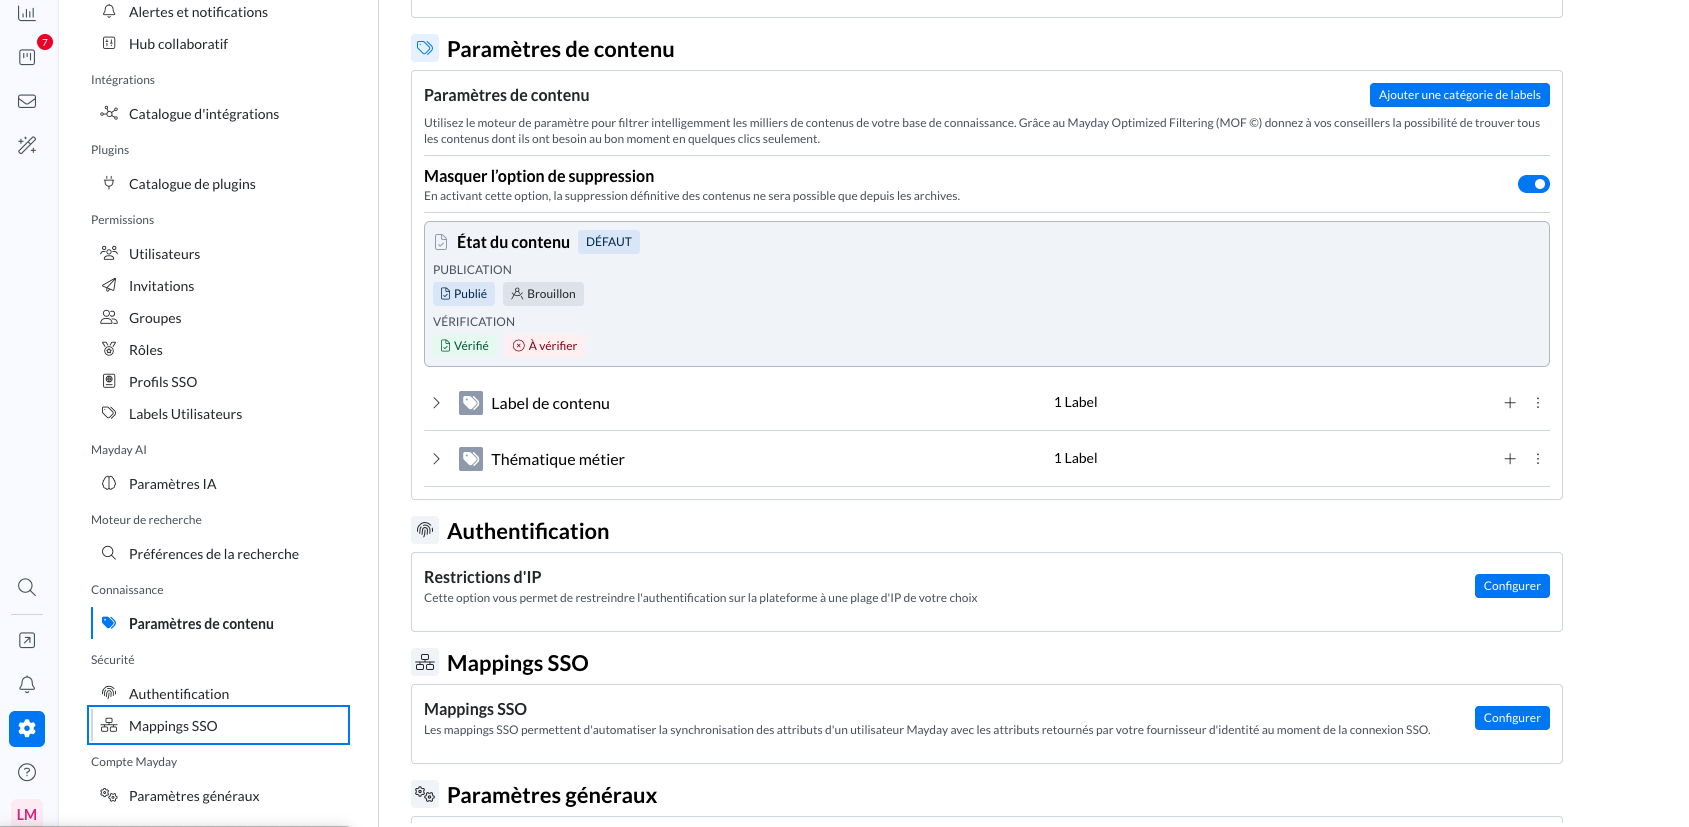
Task: Open the notifications bell in the left rail
Action: tap(27, 684)
